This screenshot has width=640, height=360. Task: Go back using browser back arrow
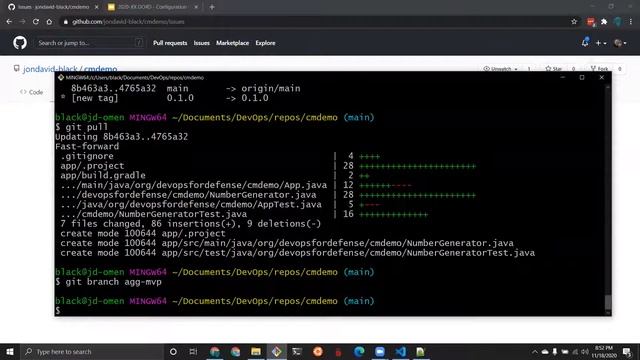9,22
